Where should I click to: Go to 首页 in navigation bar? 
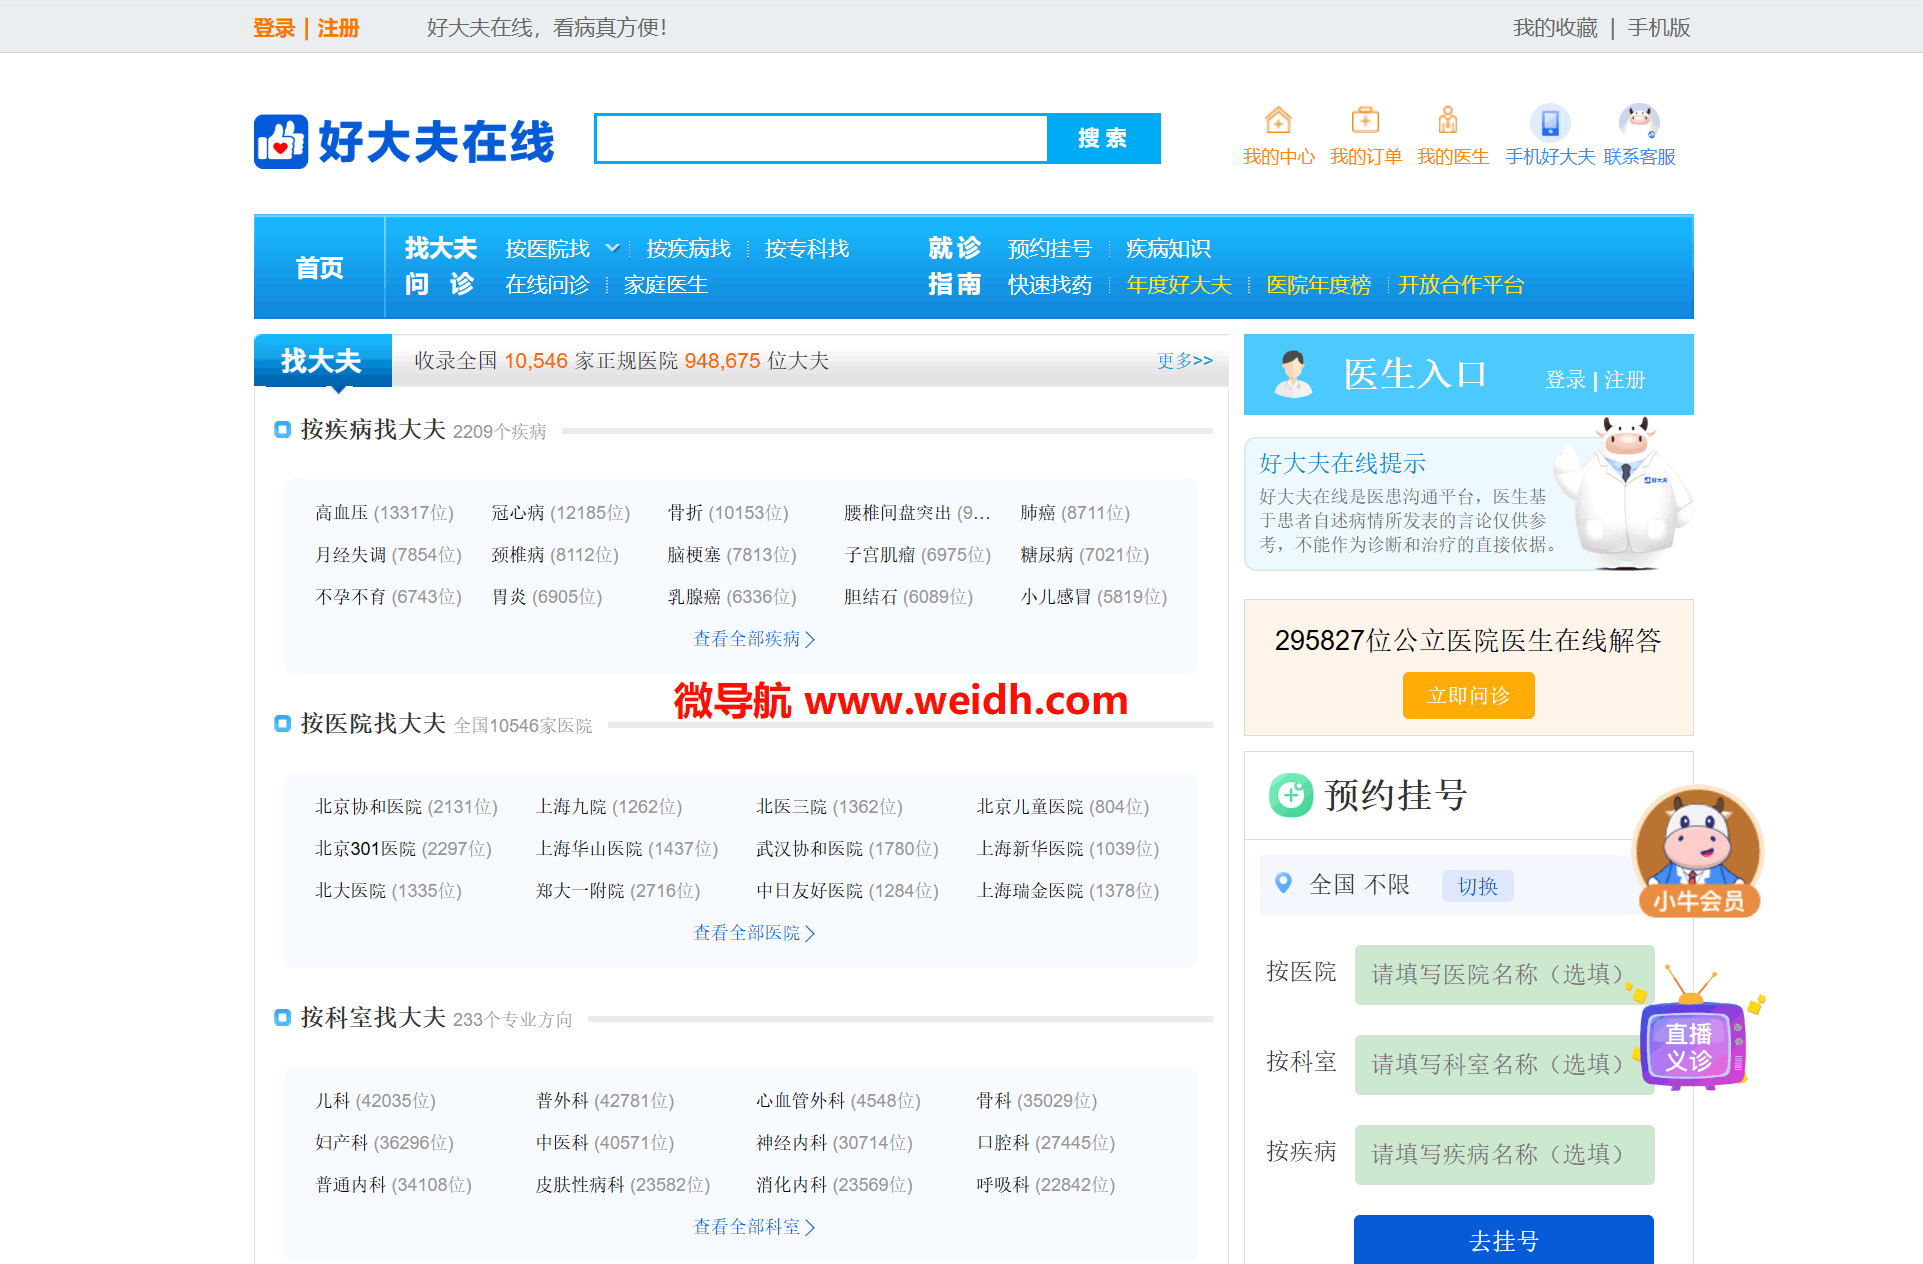[x=319, y=267]
